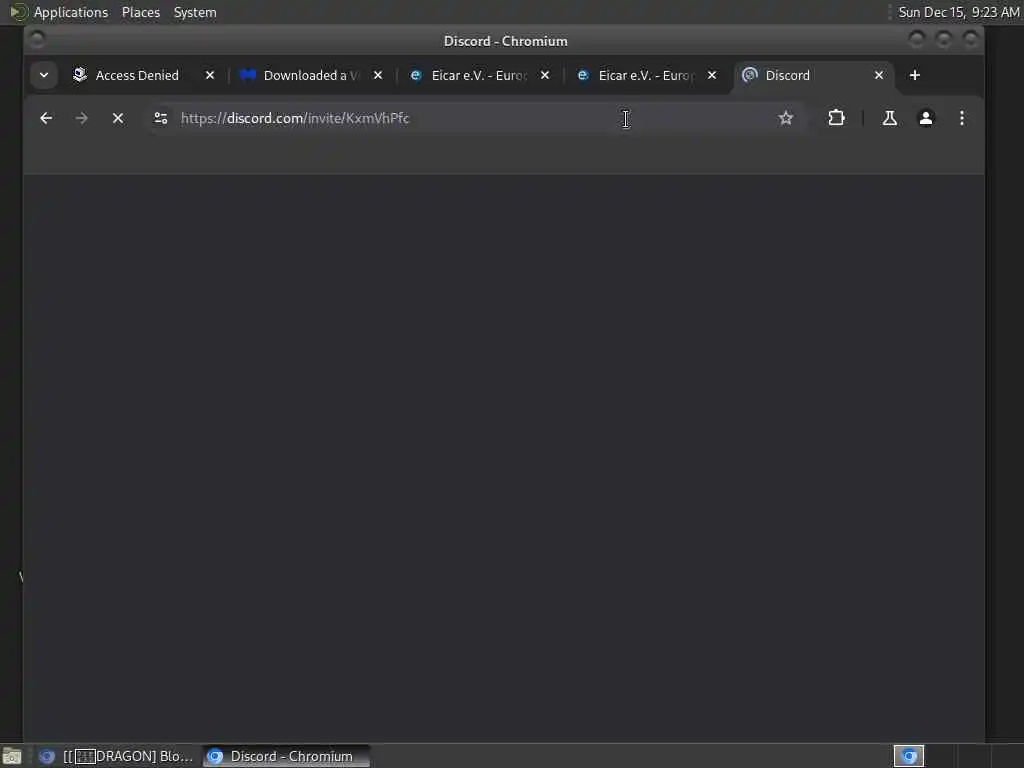This screenshot has height=768, width=1024.
Task: Click the window menu button at title bar left
Action: pyautogui.click(x=37, y=40)
